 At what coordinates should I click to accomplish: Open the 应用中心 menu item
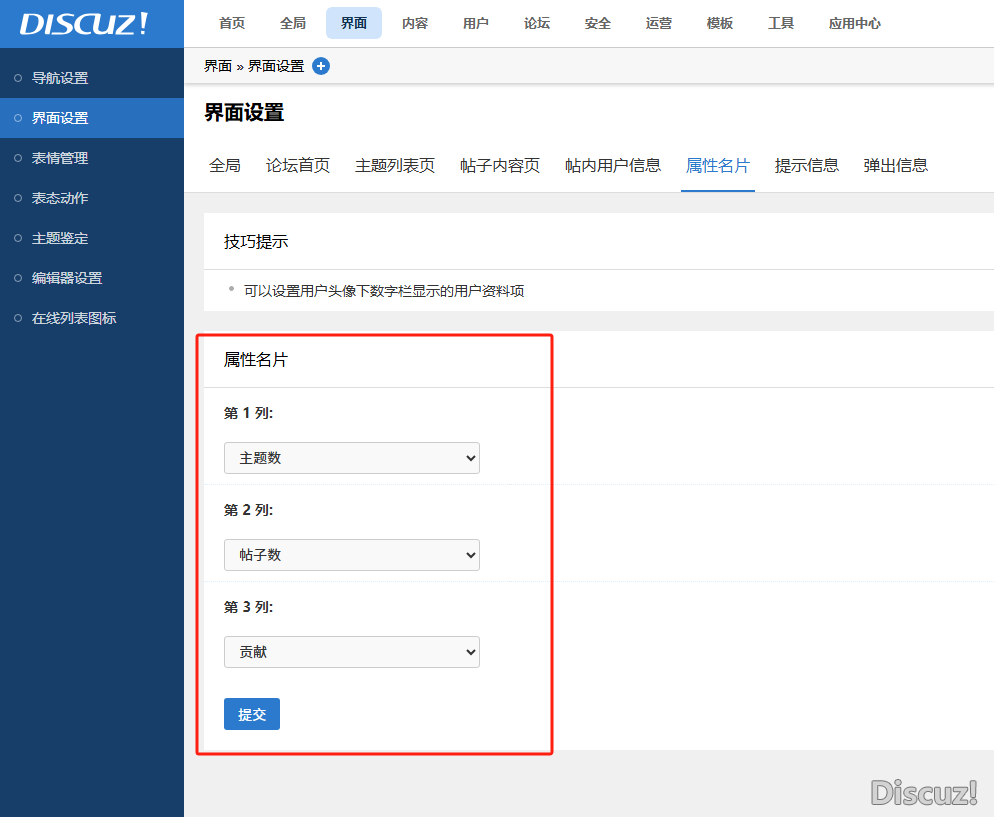pos(854,23)
